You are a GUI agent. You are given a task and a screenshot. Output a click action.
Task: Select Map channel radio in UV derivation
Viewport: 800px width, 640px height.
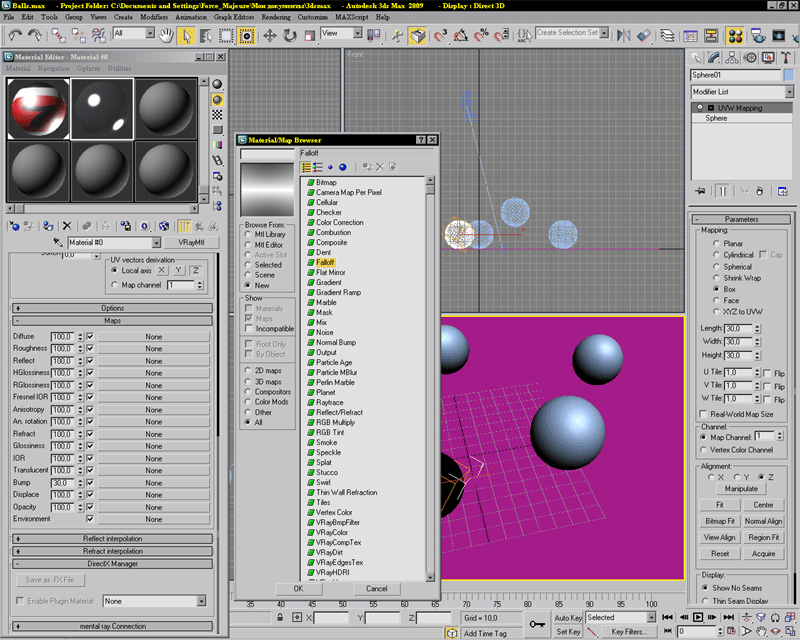[136, 285]
